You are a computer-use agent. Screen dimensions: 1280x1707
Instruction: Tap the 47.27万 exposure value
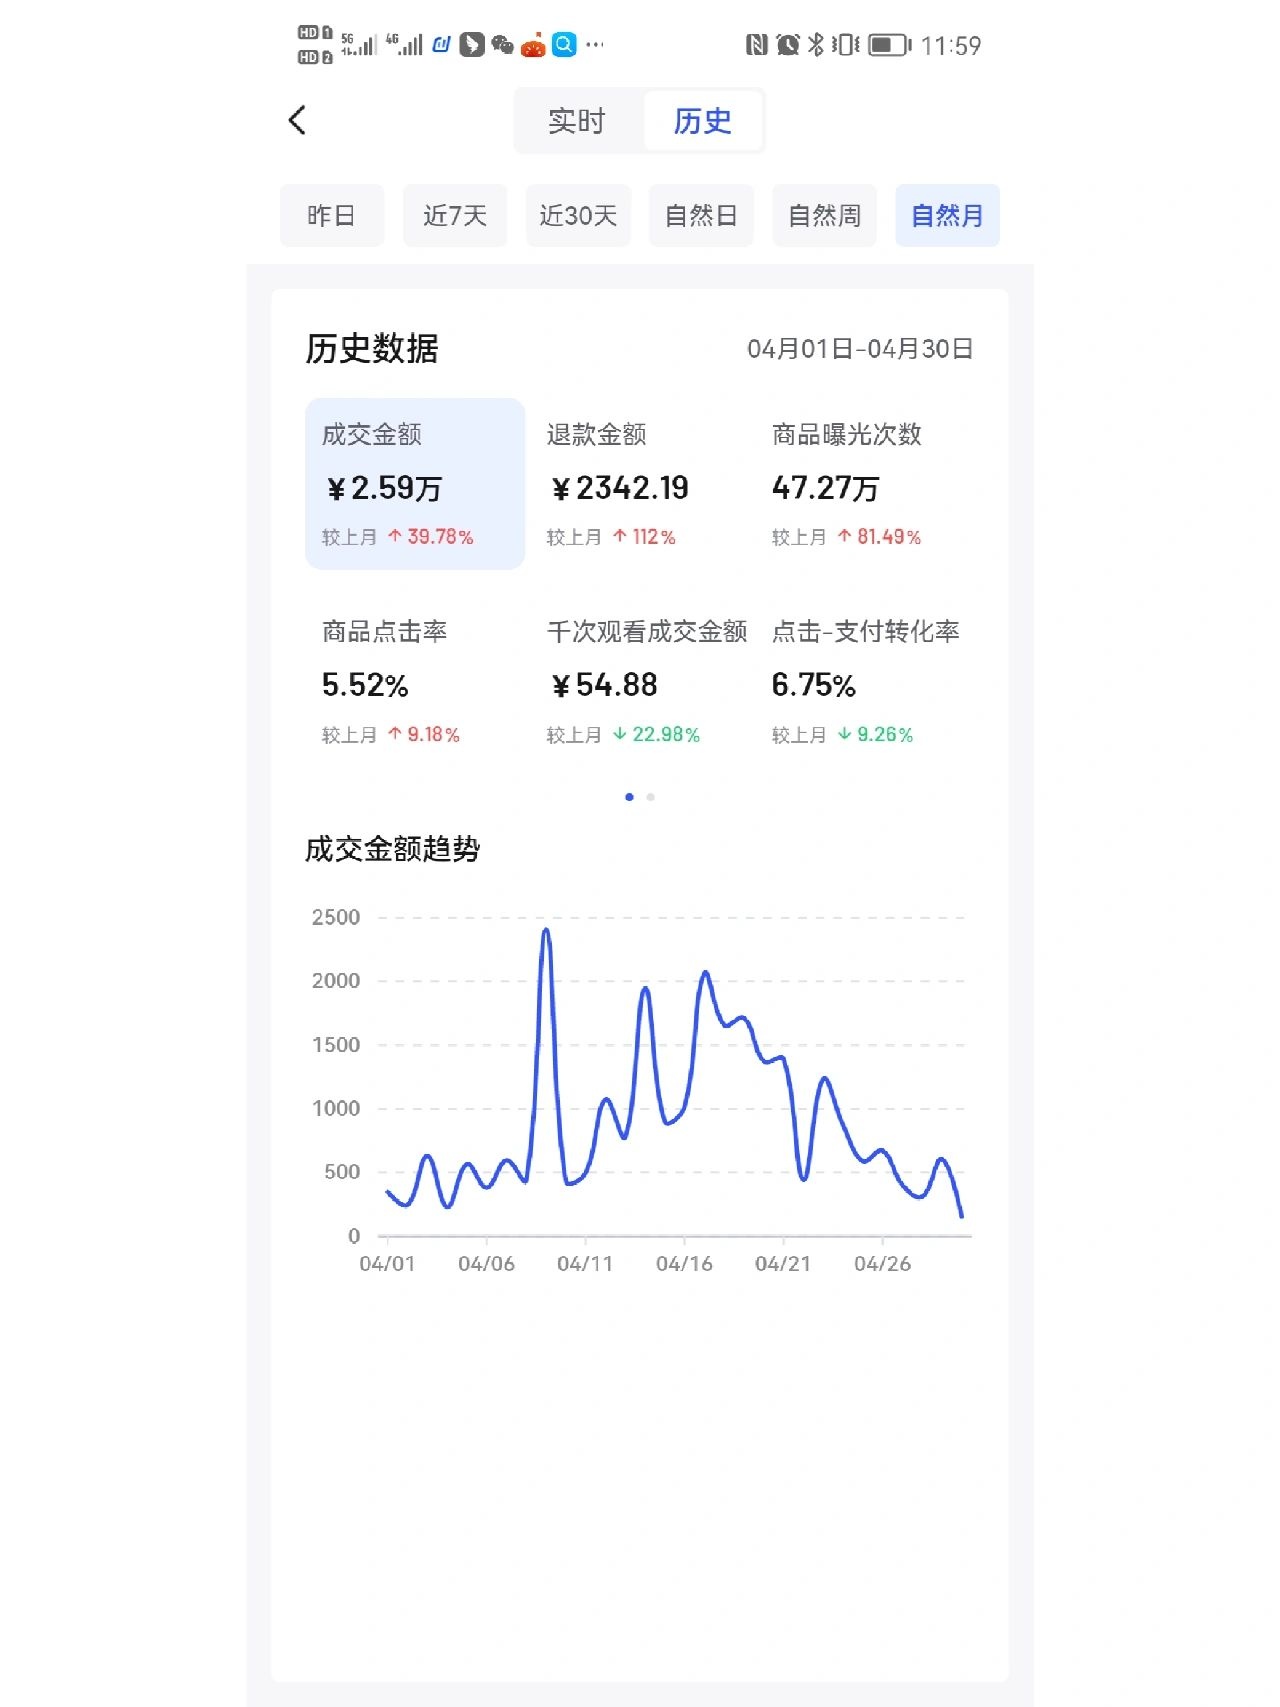[x=825, y=488]
